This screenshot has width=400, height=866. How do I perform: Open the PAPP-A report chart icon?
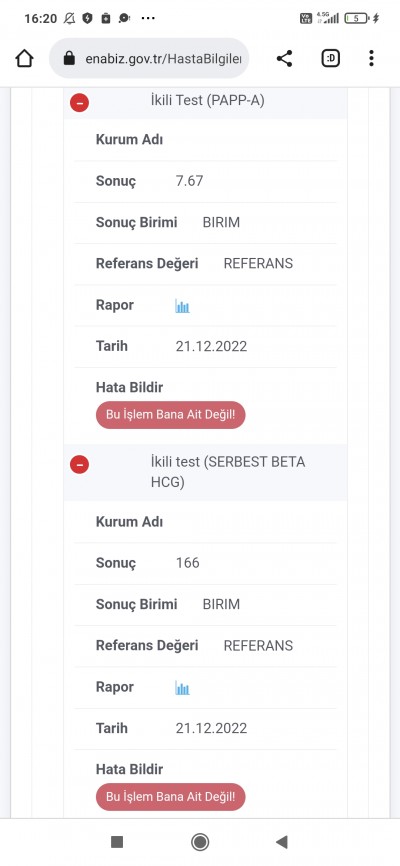pyautogui.click(x=182, y=306)
